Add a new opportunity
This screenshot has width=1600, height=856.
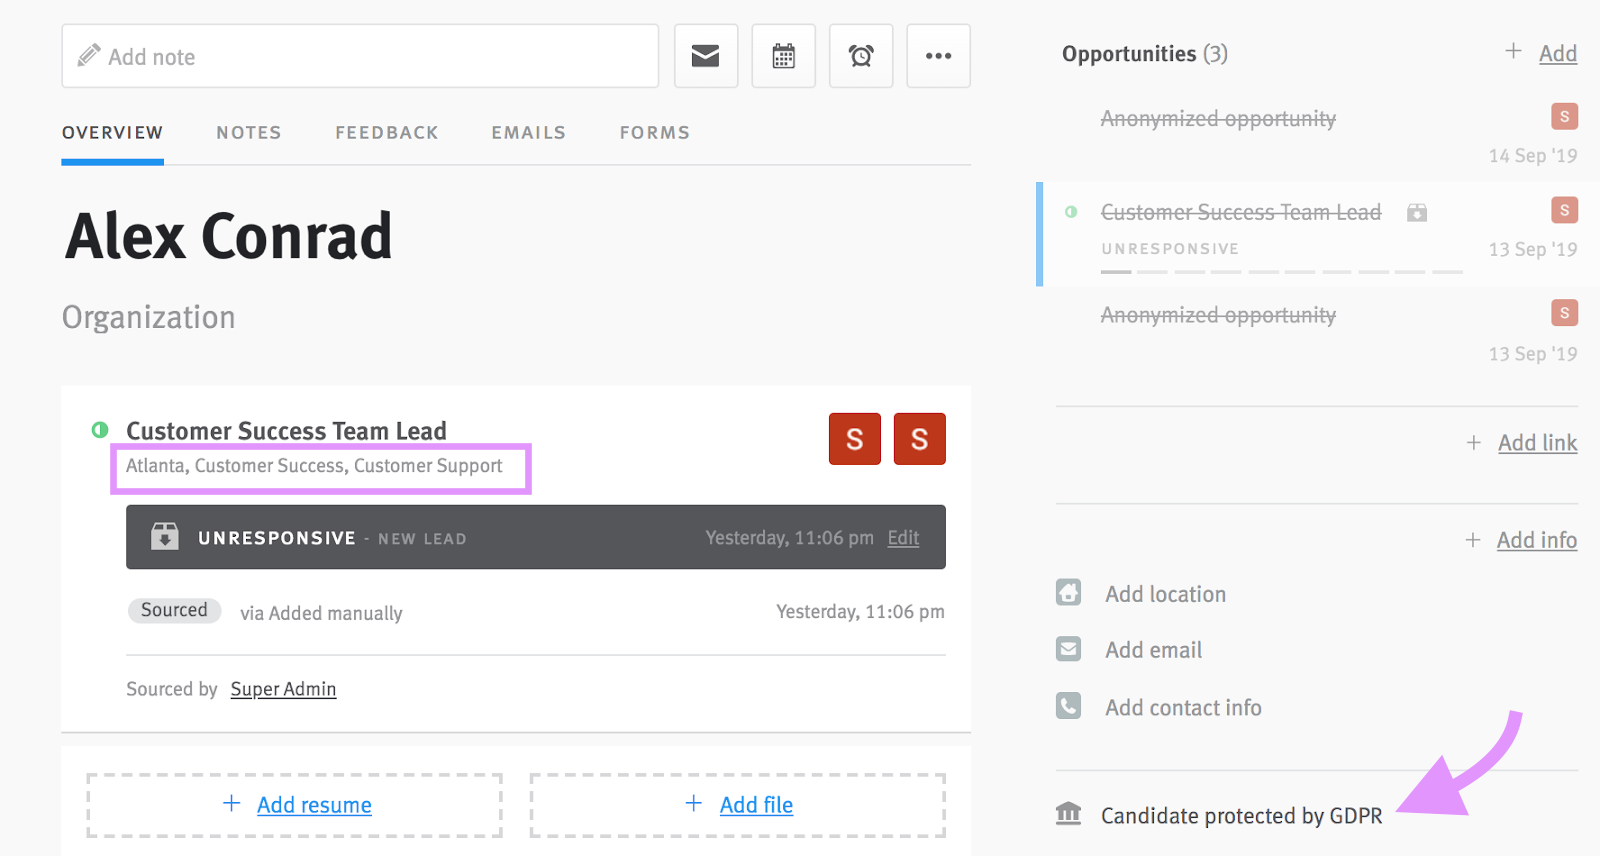click(x=1558, y=54)
